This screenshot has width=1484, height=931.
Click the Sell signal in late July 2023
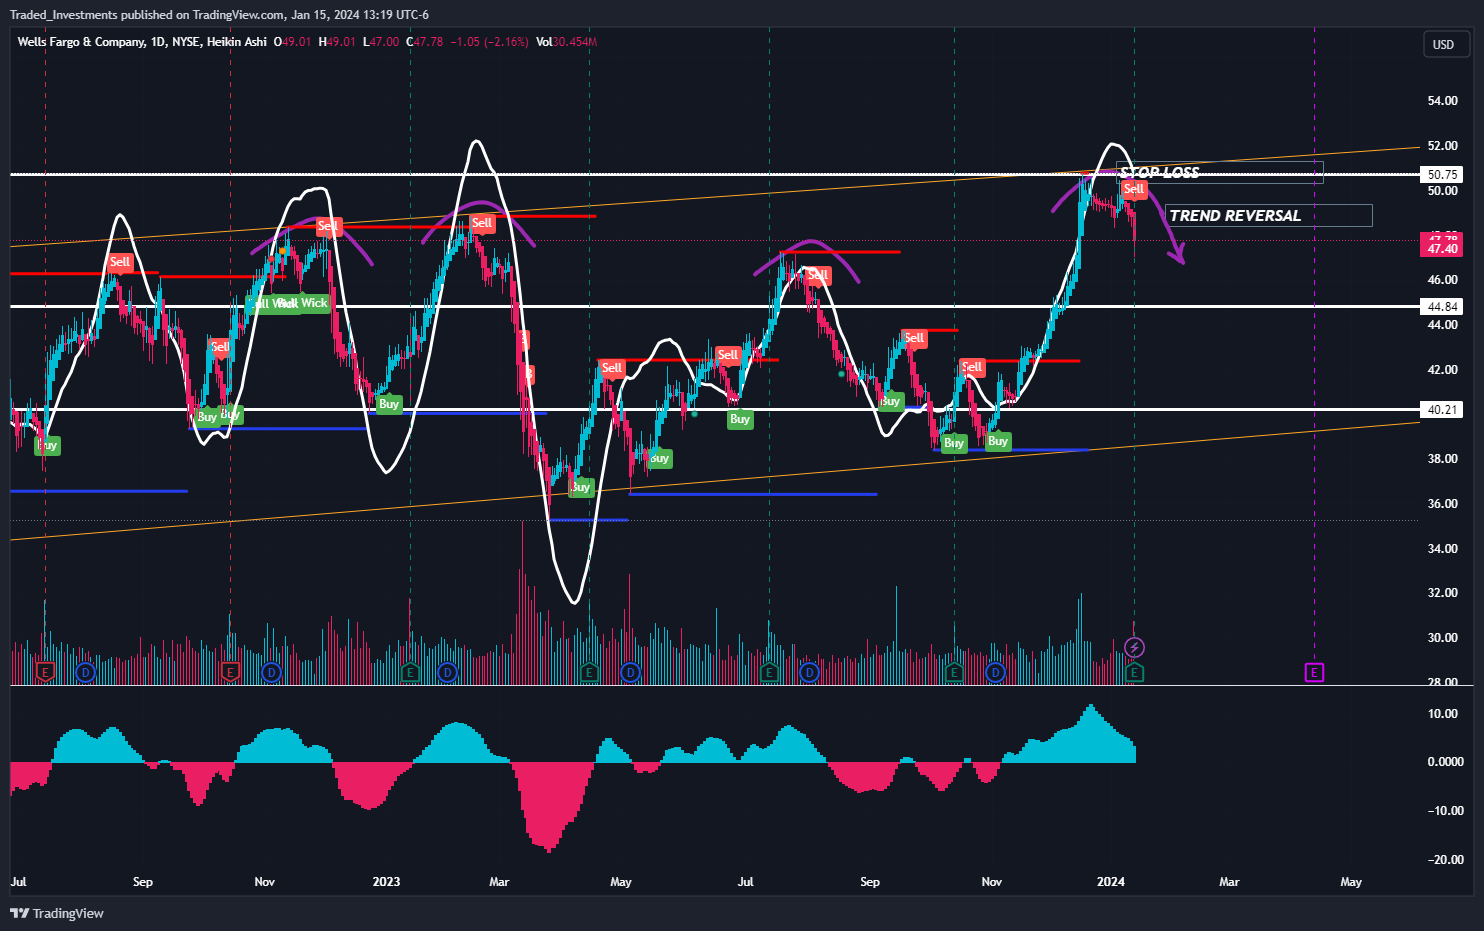pos(817,275)
